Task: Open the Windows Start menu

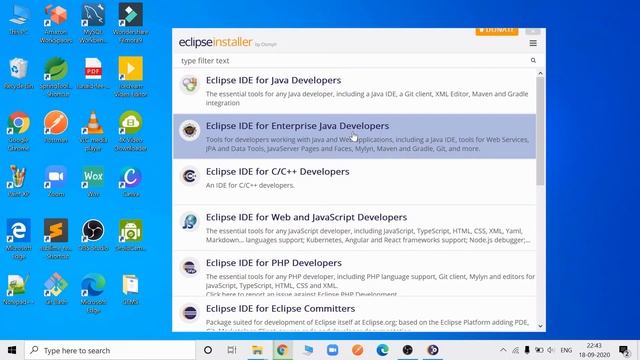Action: pos(12,350)
